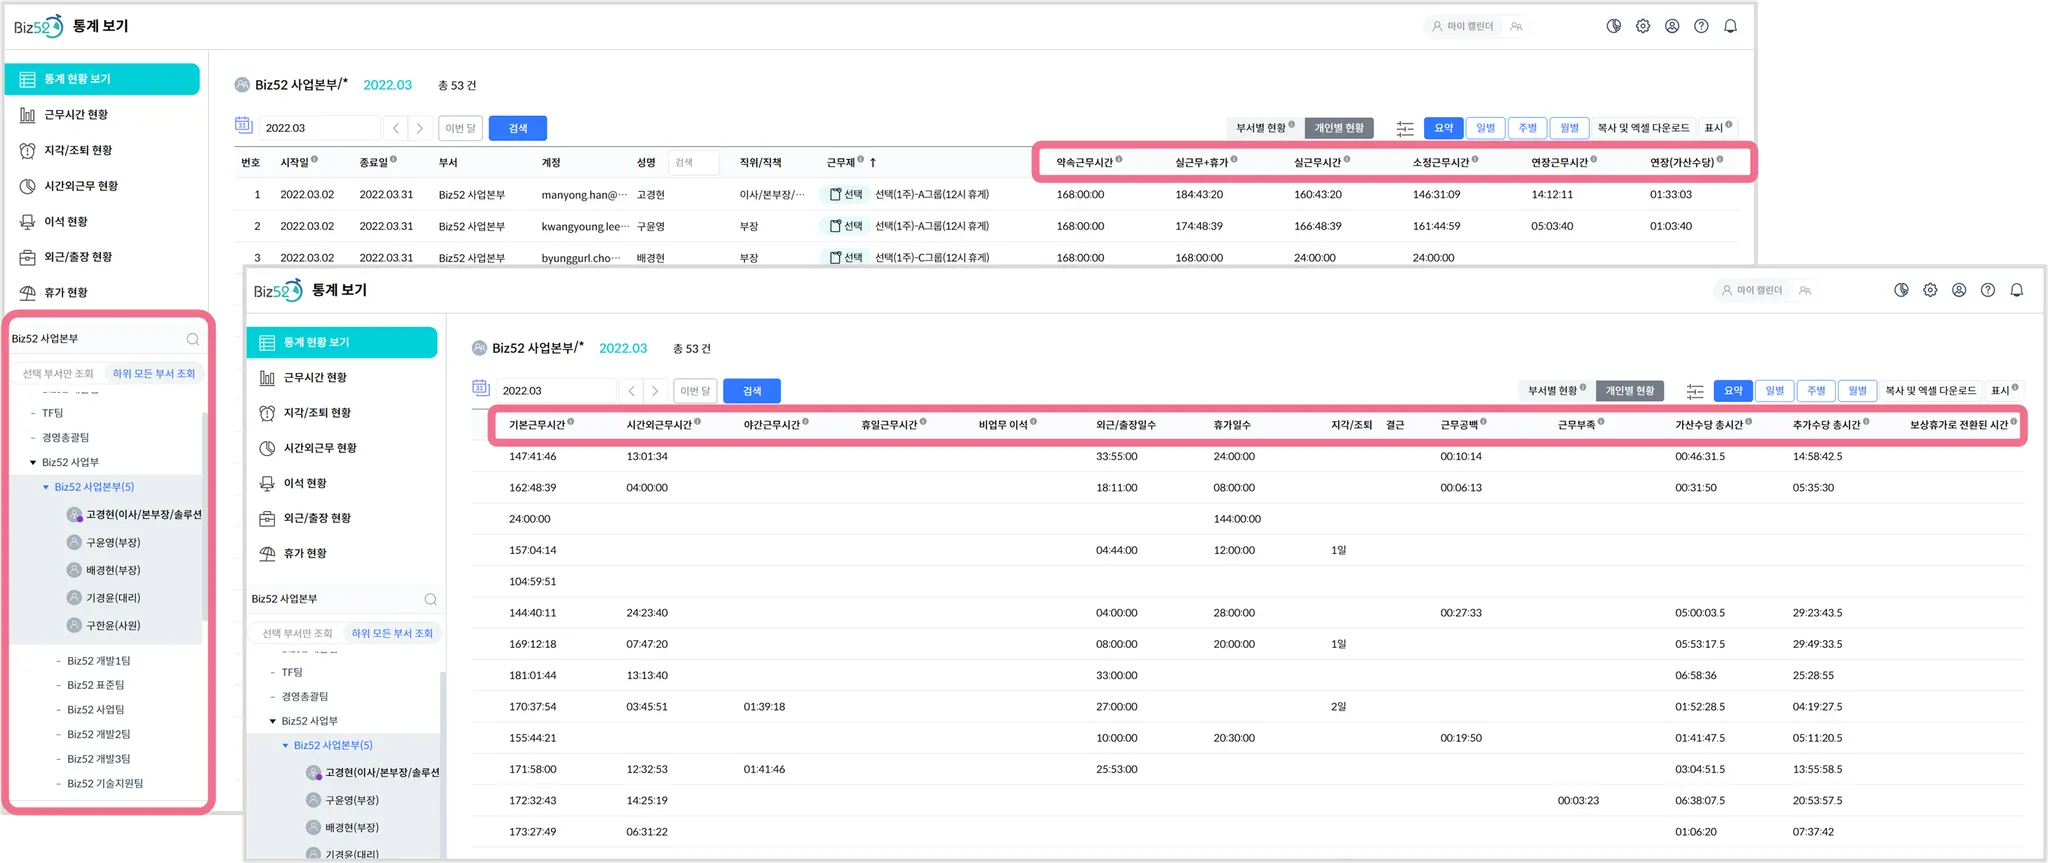Click calendar icon beside rear window's date field
The image size is (2048, 863).
point(243,125)
